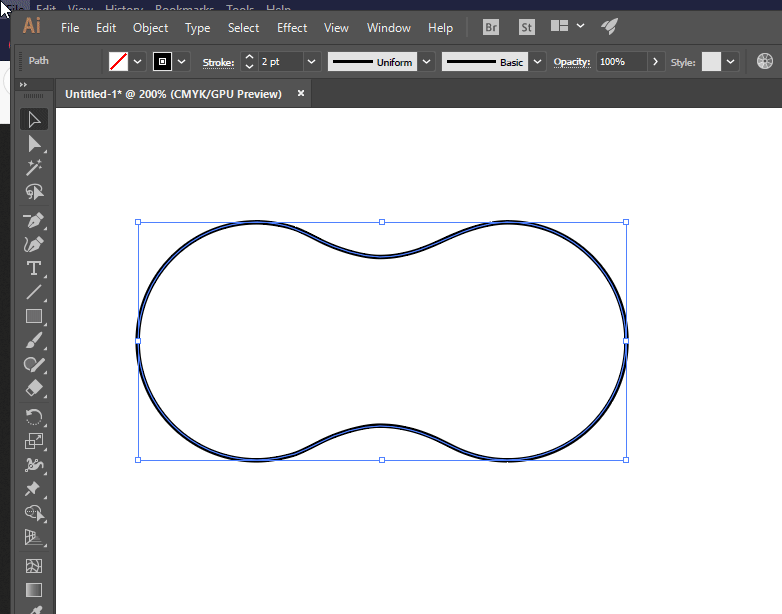Select the Paintbrush tool
The height and width of the screenshot is (614, 782).
point(34,341)
